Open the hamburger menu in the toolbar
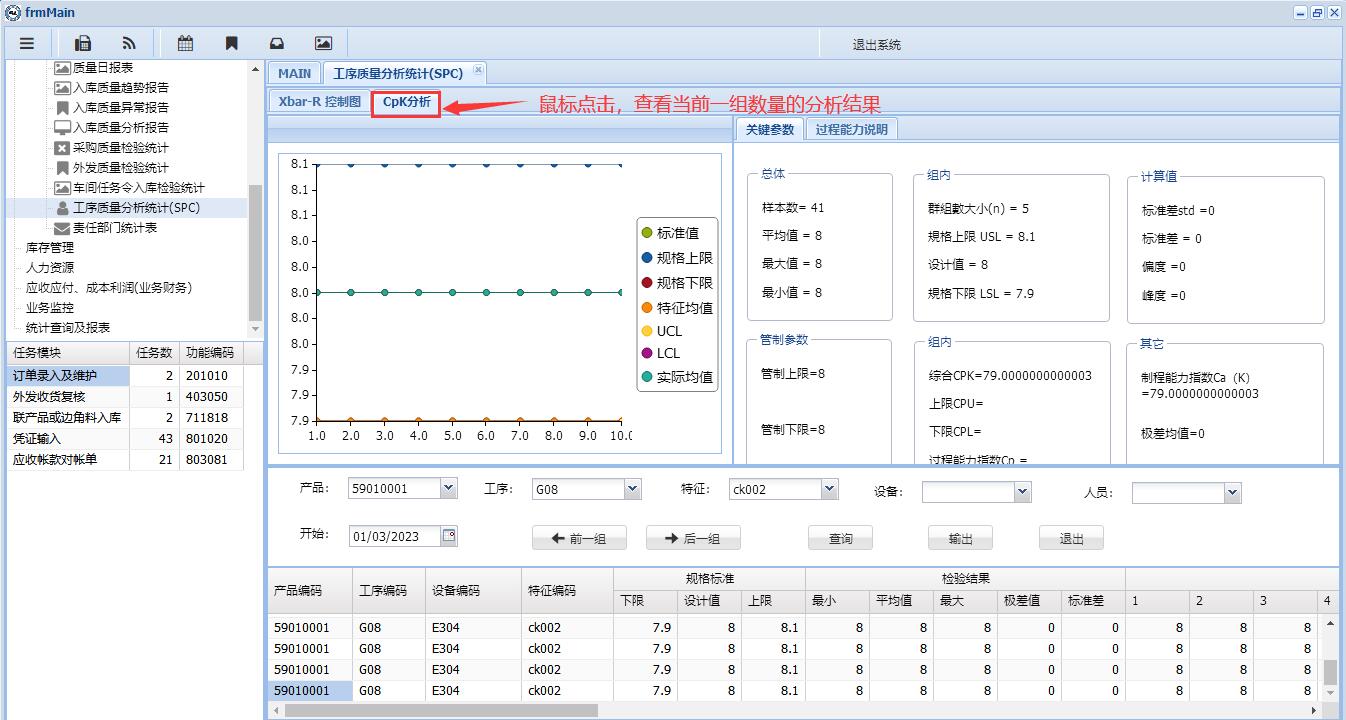1346x720 pixels. (27, 43)
